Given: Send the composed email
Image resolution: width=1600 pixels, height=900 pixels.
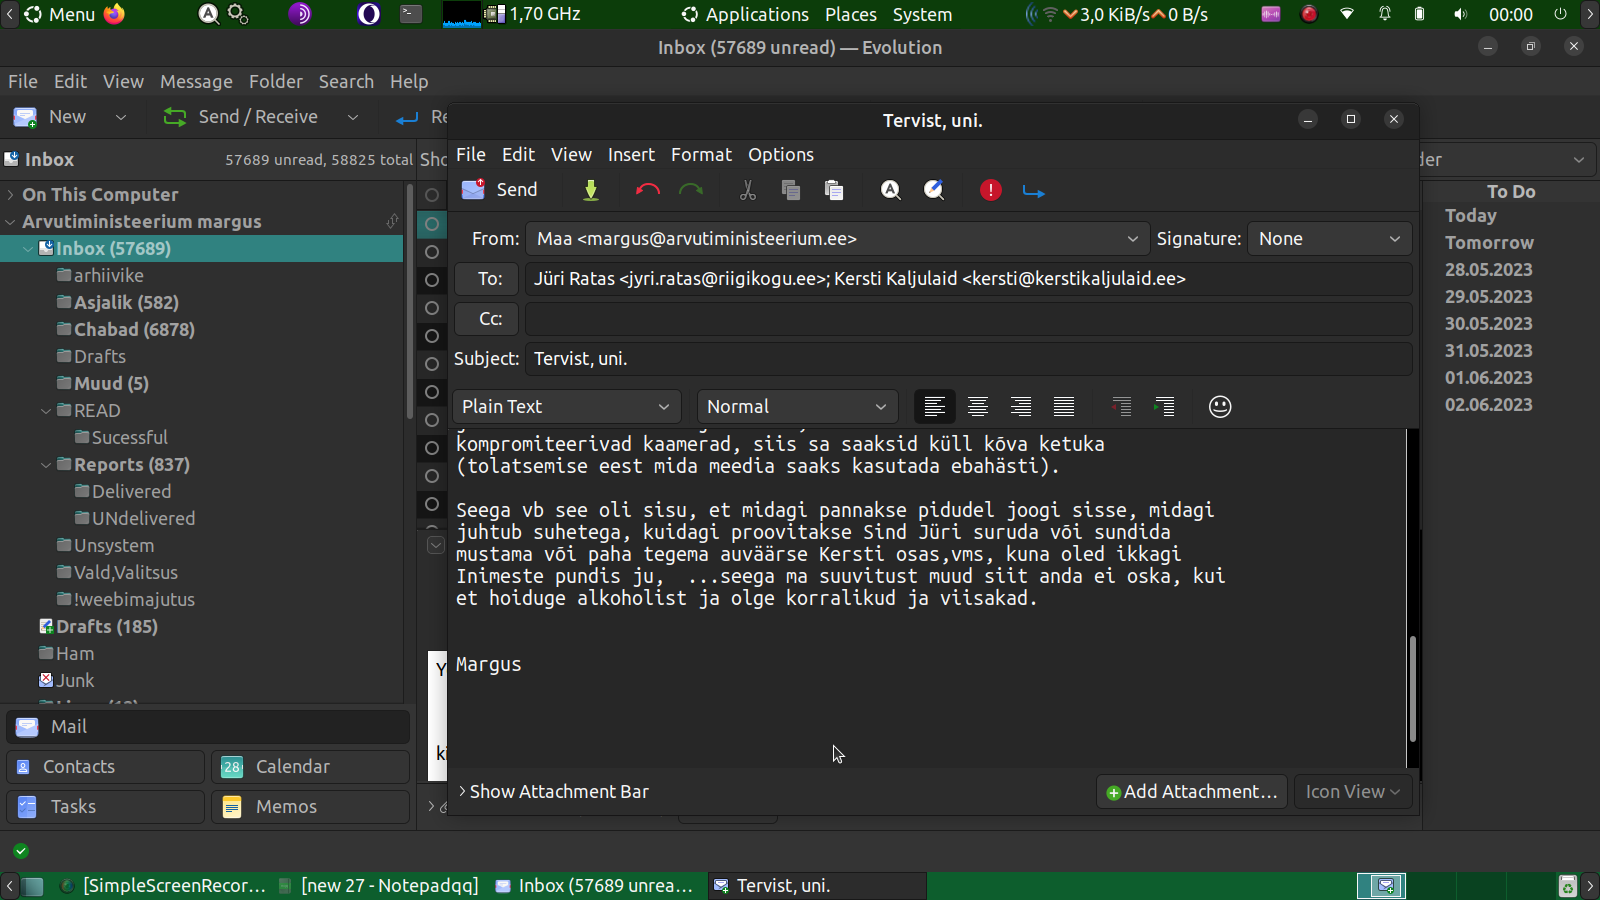Looking at the screenshot, I should (499, 190).
